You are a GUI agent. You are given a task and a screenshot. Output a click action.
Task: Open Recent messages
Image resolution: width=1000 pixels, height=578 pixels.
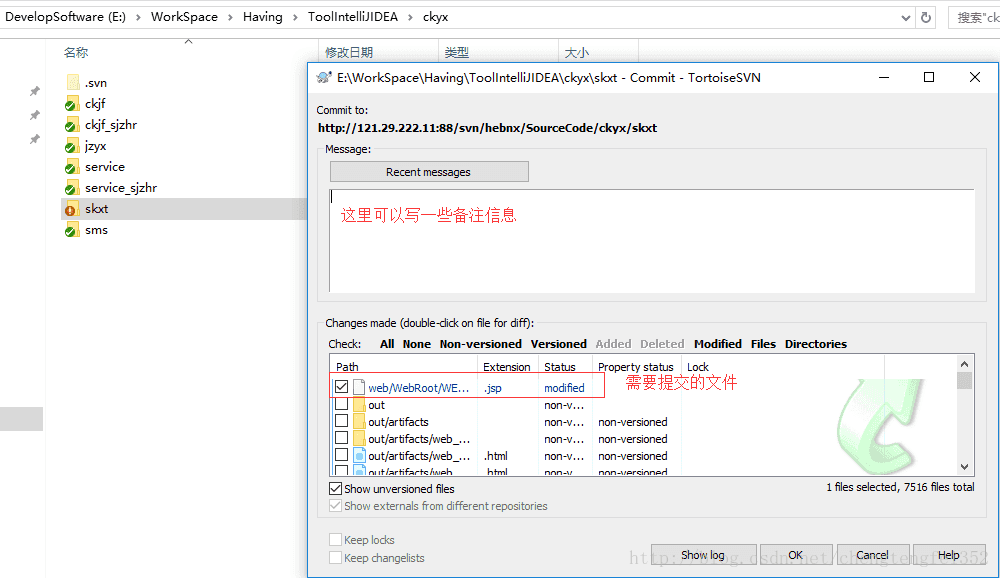(x=429, y=172)
